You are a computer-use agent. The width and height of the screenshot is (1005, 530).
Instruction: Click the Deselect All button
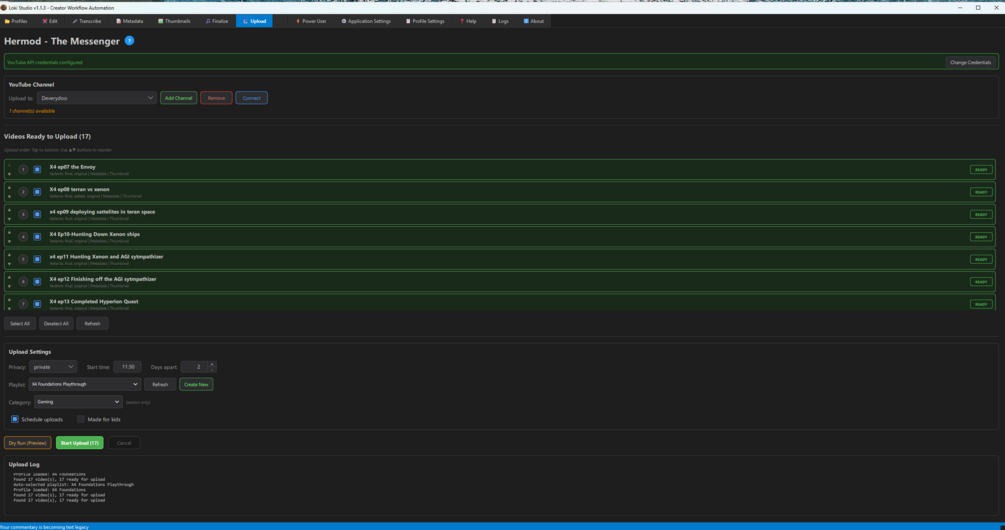[56, 324]
